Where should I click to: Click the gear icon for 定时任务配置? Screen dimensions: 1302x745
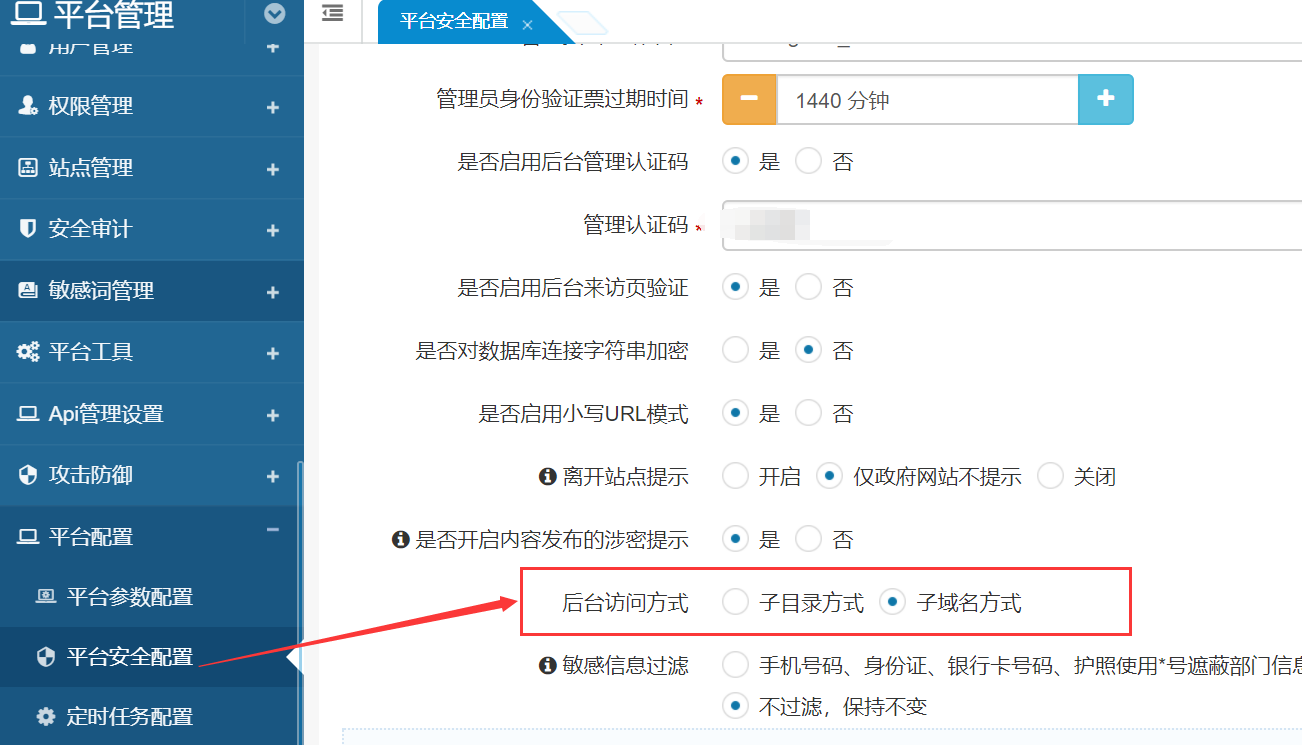pyautogui.click(x=46, y=717)
